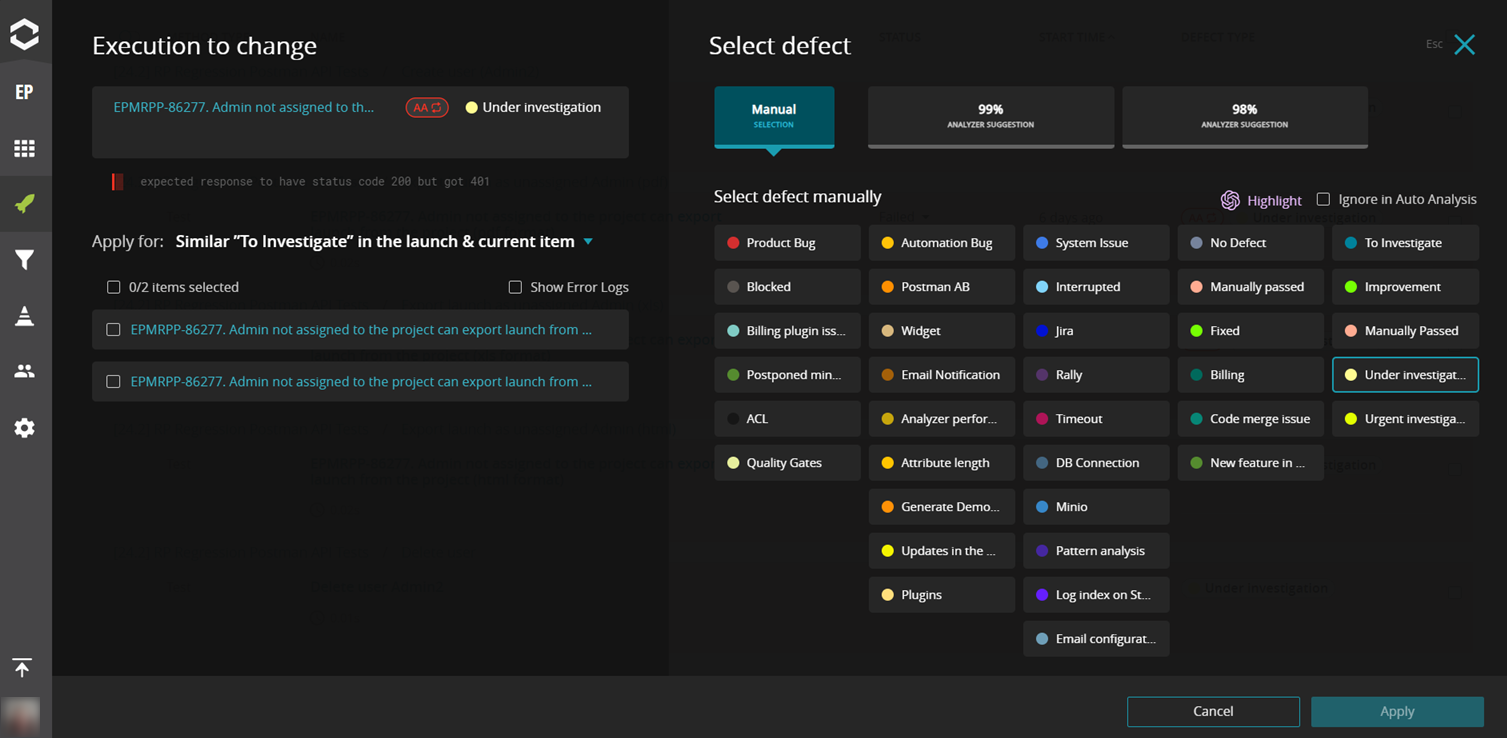This screenshot has width=1507, height=738.
Task: Pick Manually Passed below Improvement
Action: click(x=1405, y=331)
